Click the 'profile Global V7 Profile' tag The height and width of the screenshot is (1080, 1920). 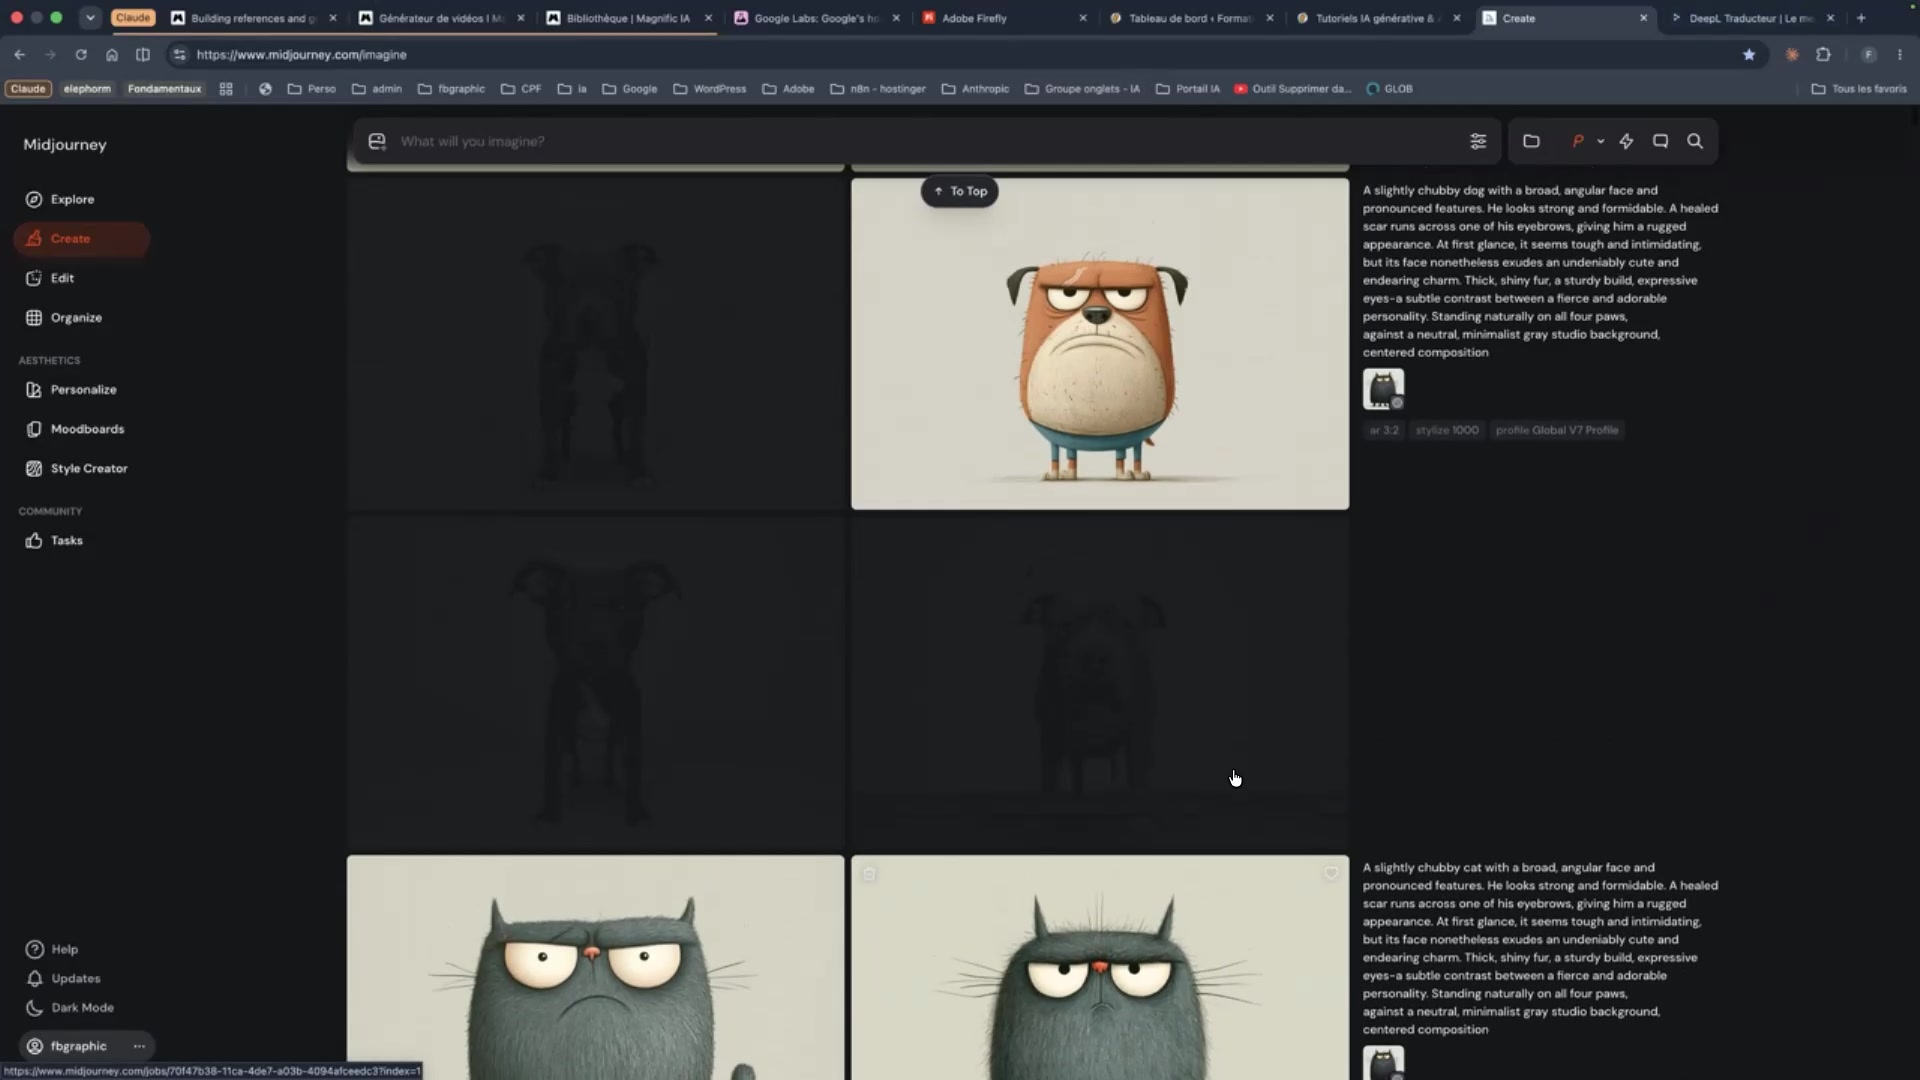[1557, 430]
